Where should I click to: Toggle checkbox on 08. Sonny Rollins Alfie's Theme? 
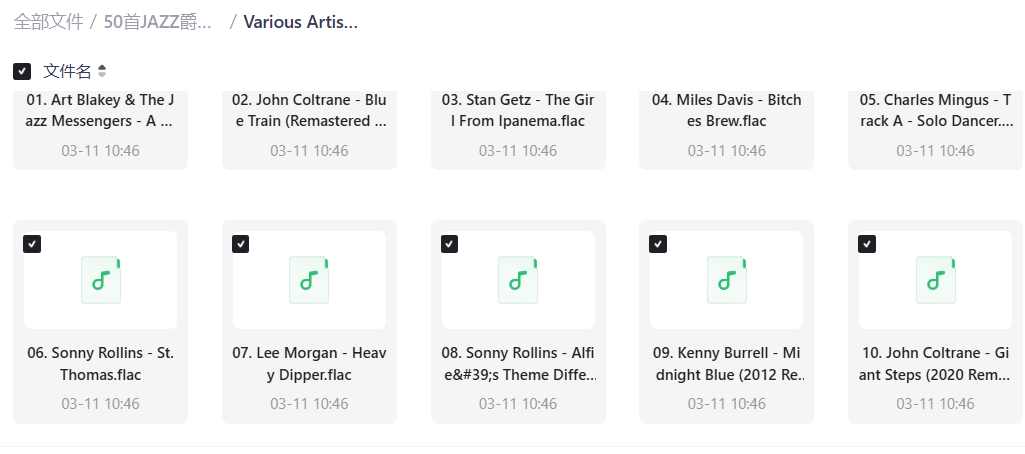pyautogui.click(x=449, y=244)
